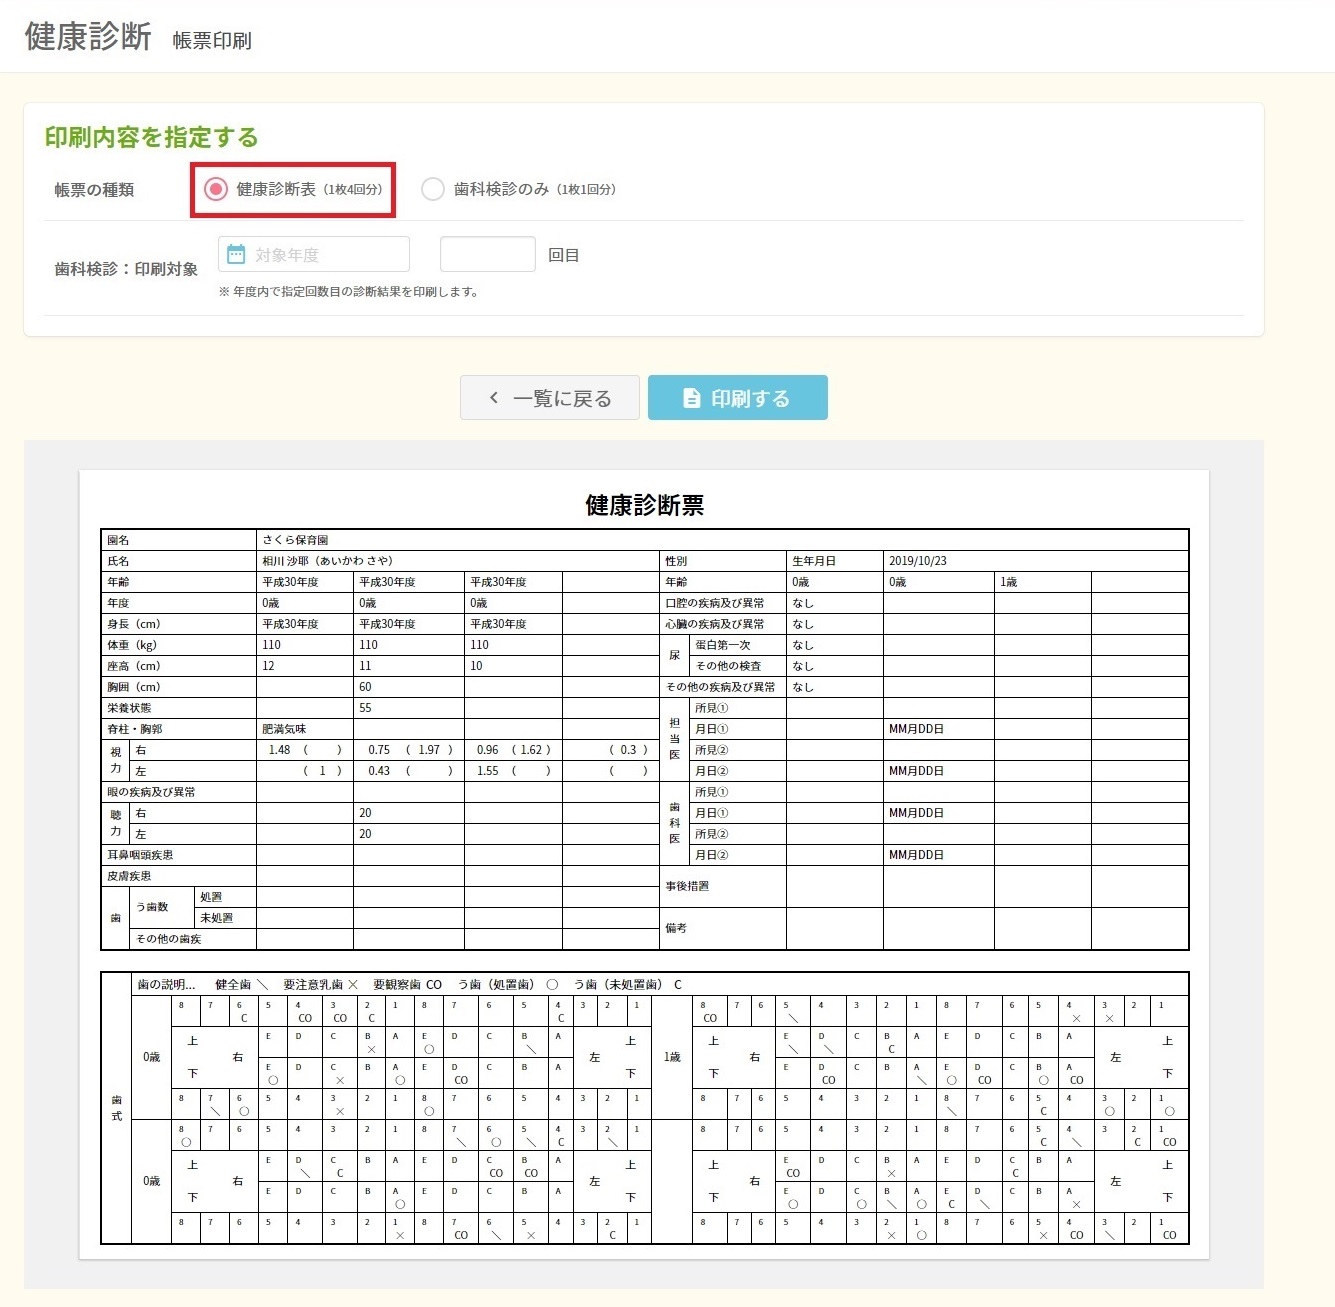Click the さくら保育園 cell in preview
The width and height of the screenshot is (1335, 1307).
click(295, 540)
